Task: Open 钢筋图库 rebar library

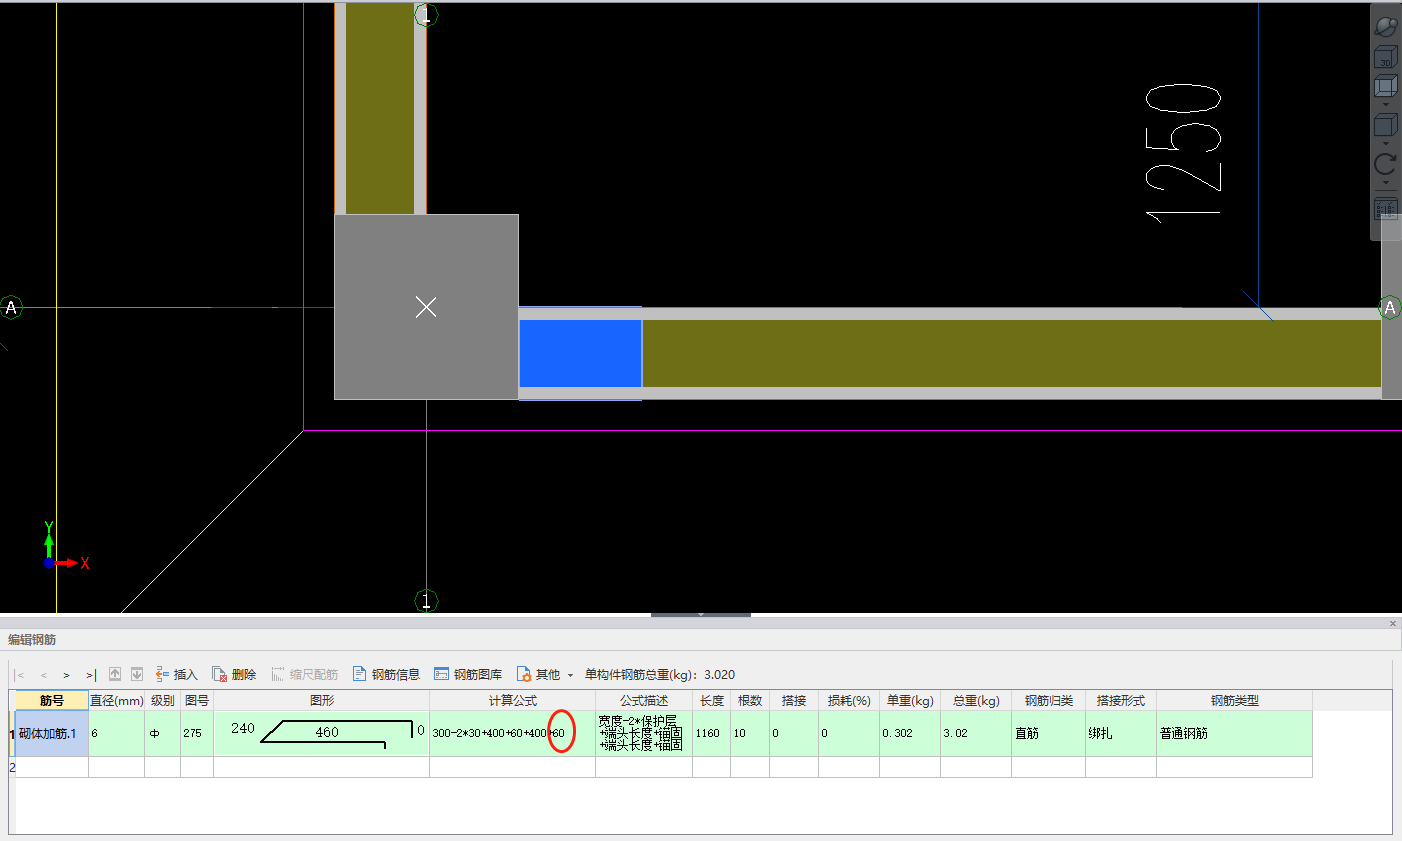Action: tap(468, 674)
